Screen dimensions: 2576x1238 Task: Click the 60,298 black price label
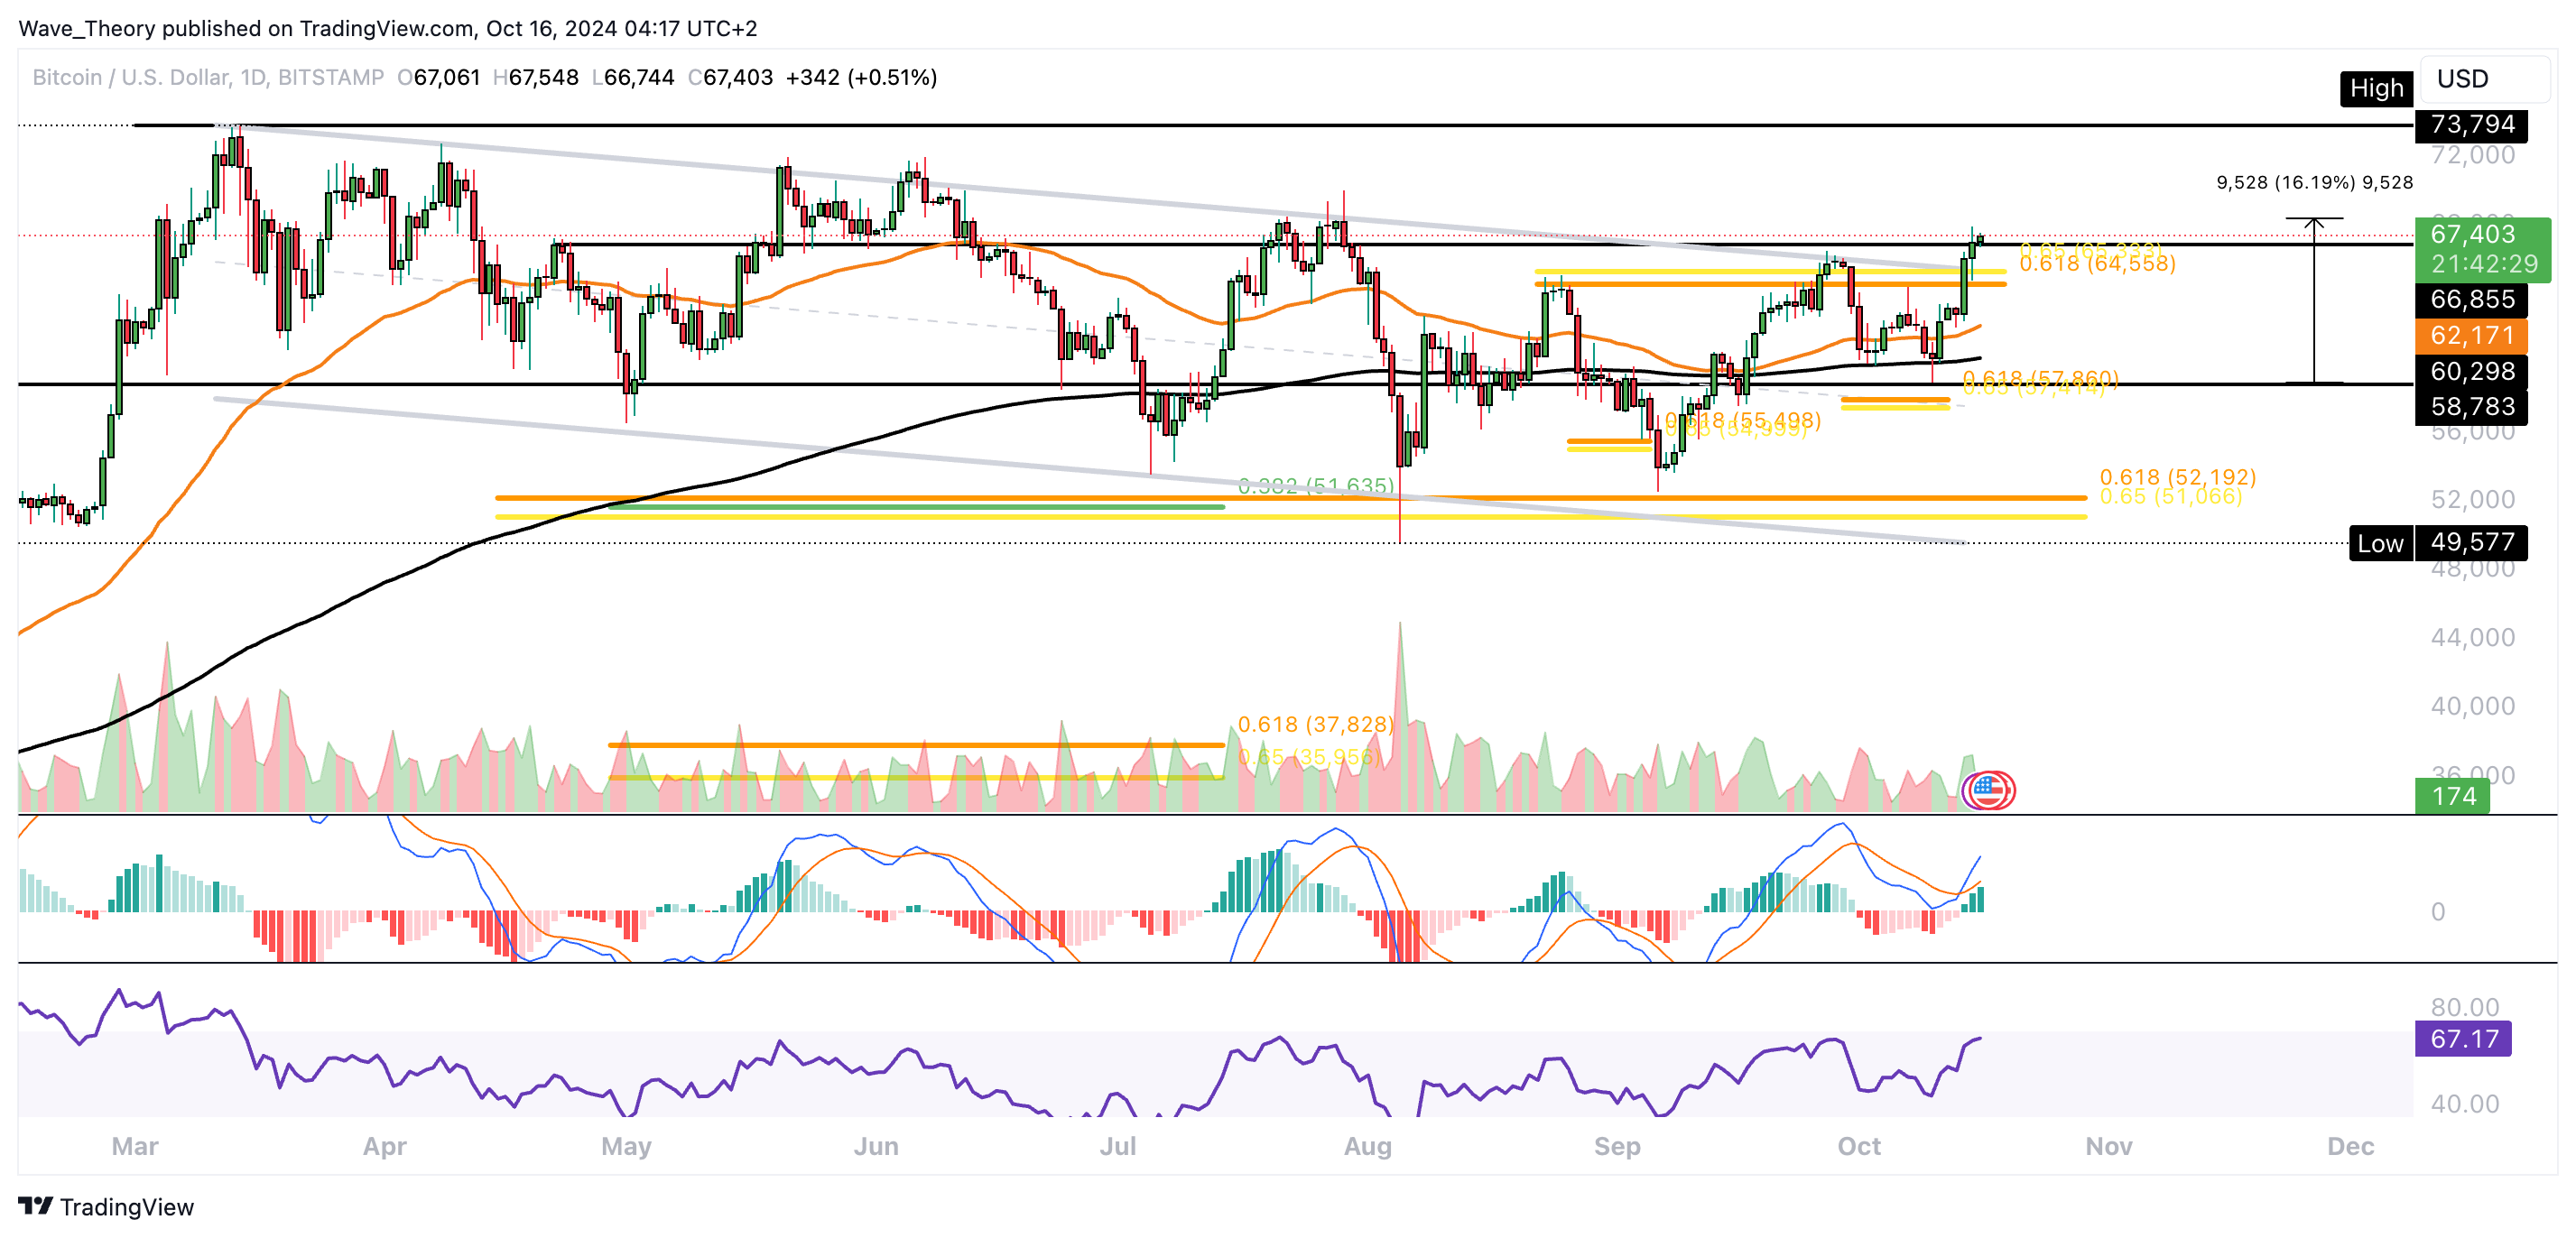[x=2470, y=371]
